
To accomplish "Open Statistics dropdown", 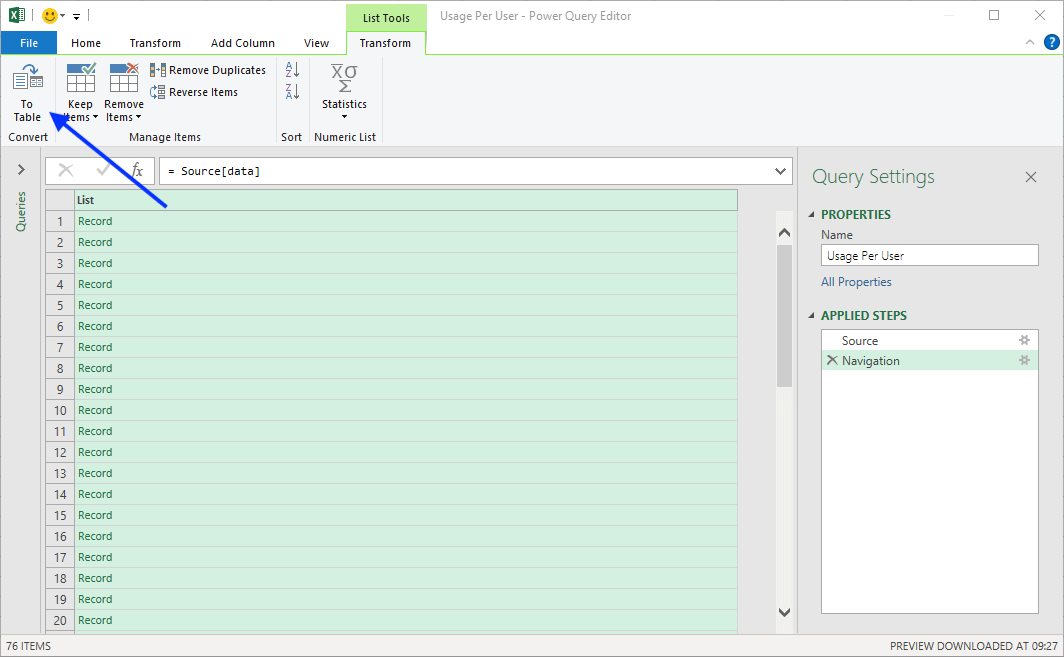I will [344, 92].
